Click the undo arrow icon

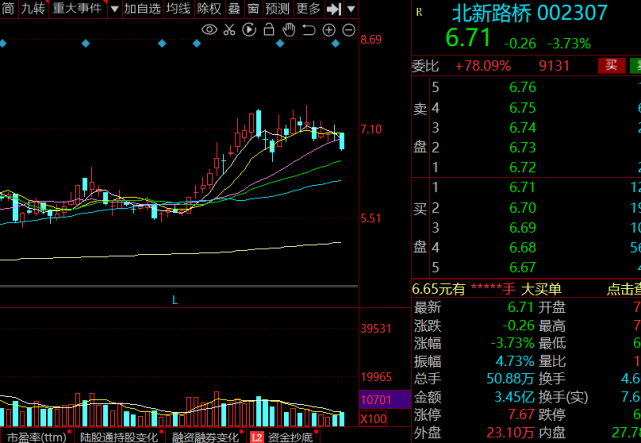coord(309,30)
